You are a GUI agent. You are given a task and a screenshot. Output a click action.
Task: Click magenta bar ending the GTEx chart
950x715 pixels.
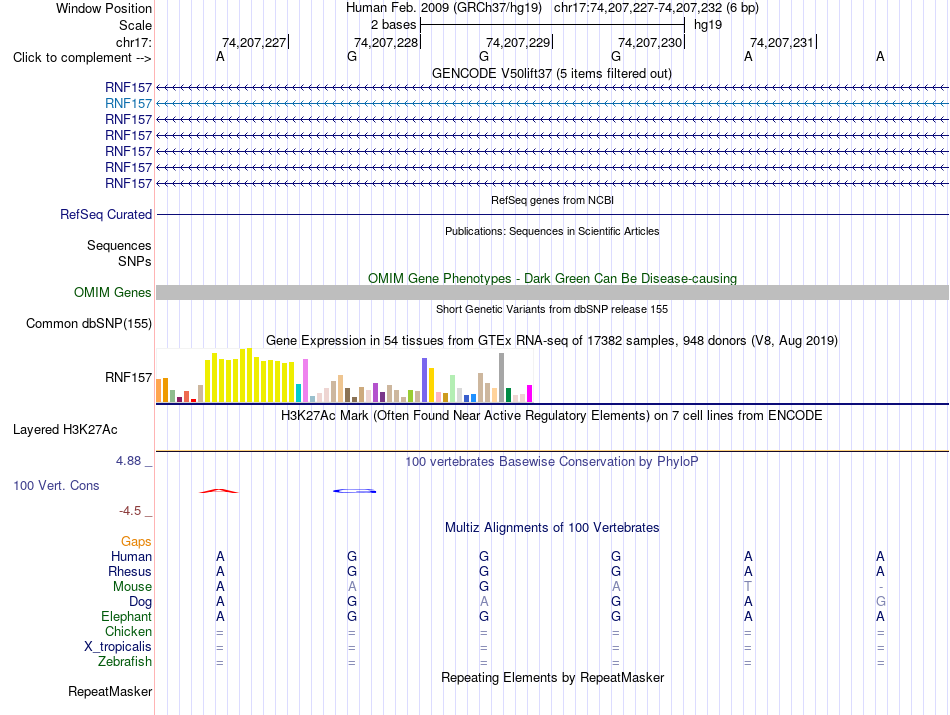point(530,394)
